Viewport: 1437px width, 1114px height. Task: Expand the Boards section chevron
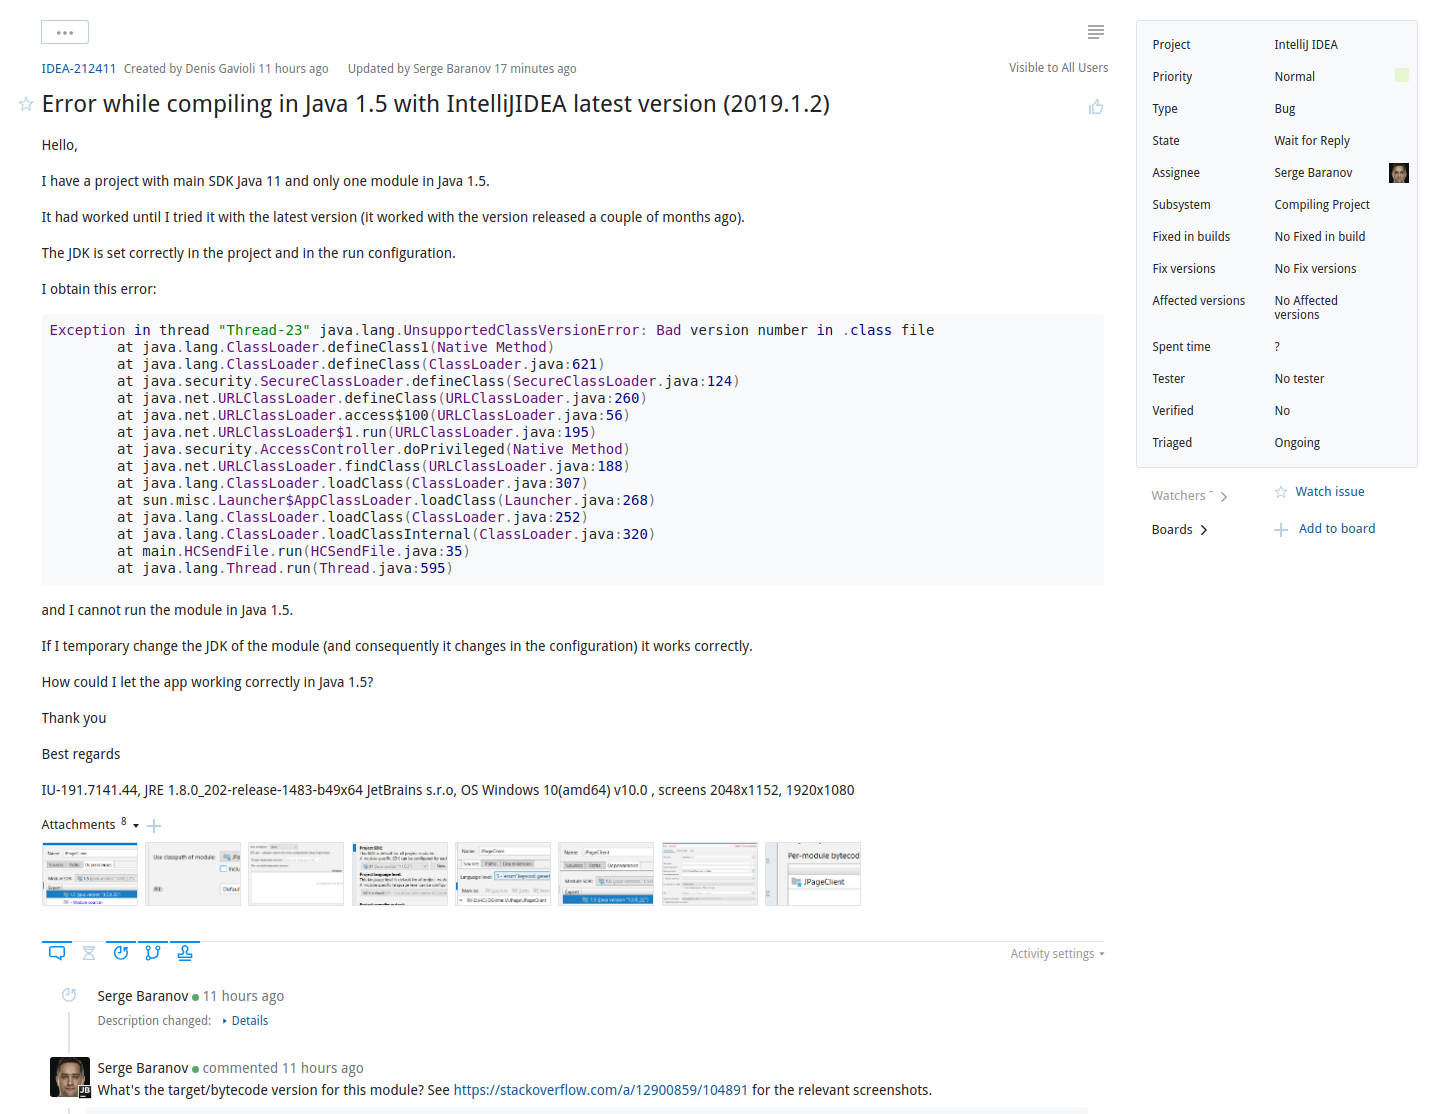[x=1204, y=530]
